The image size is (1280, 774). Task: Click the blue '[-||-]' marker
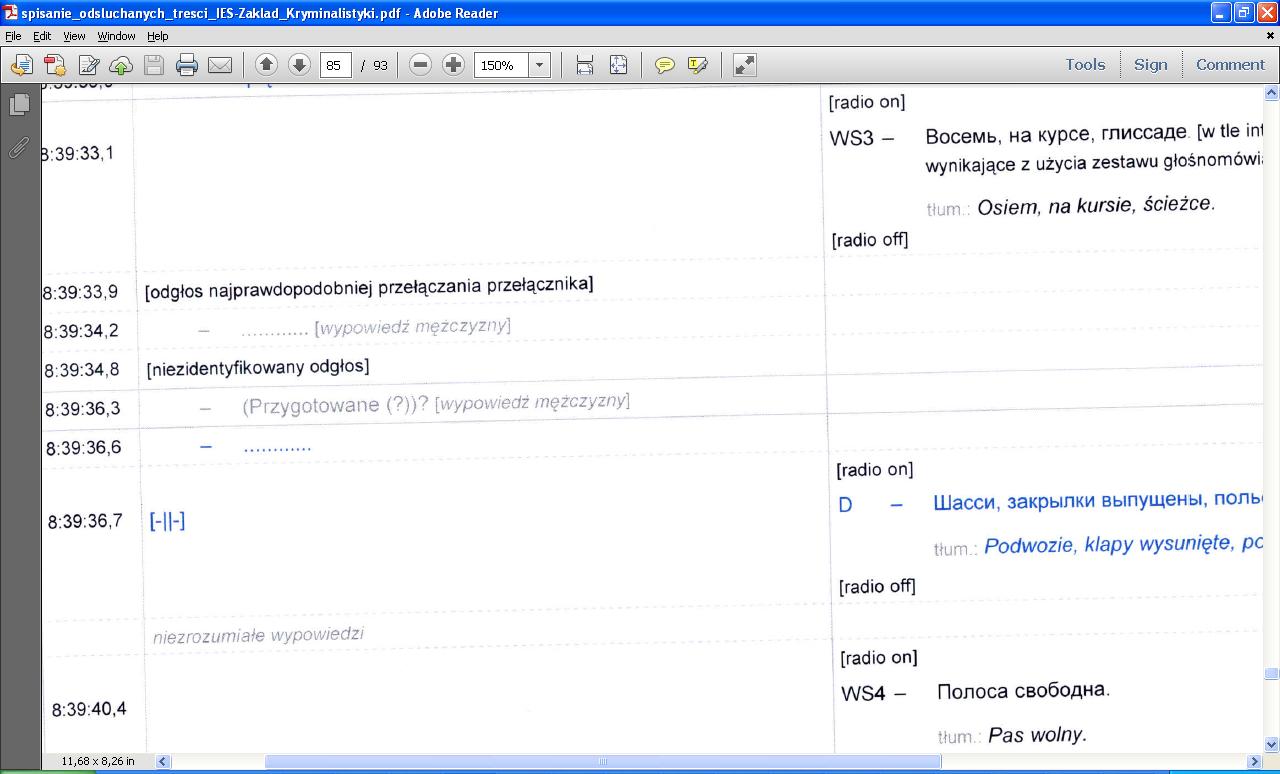167,520
